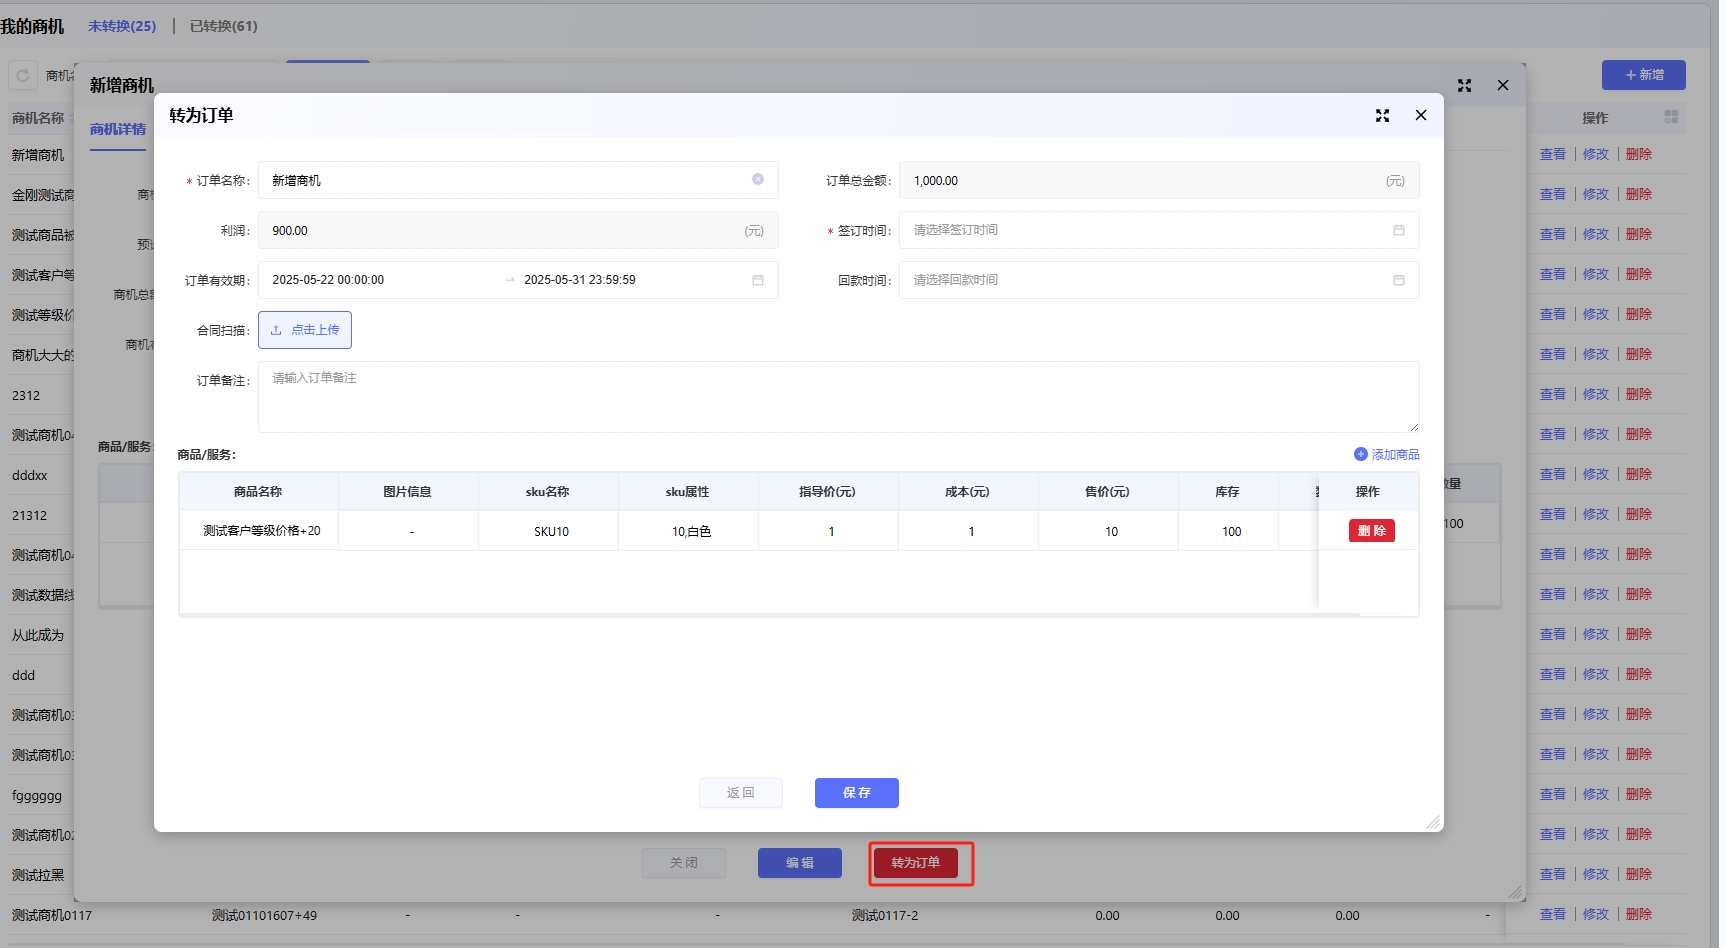
Task: Click calendar icon in 回款时间 field
Action: point(1398,280)
